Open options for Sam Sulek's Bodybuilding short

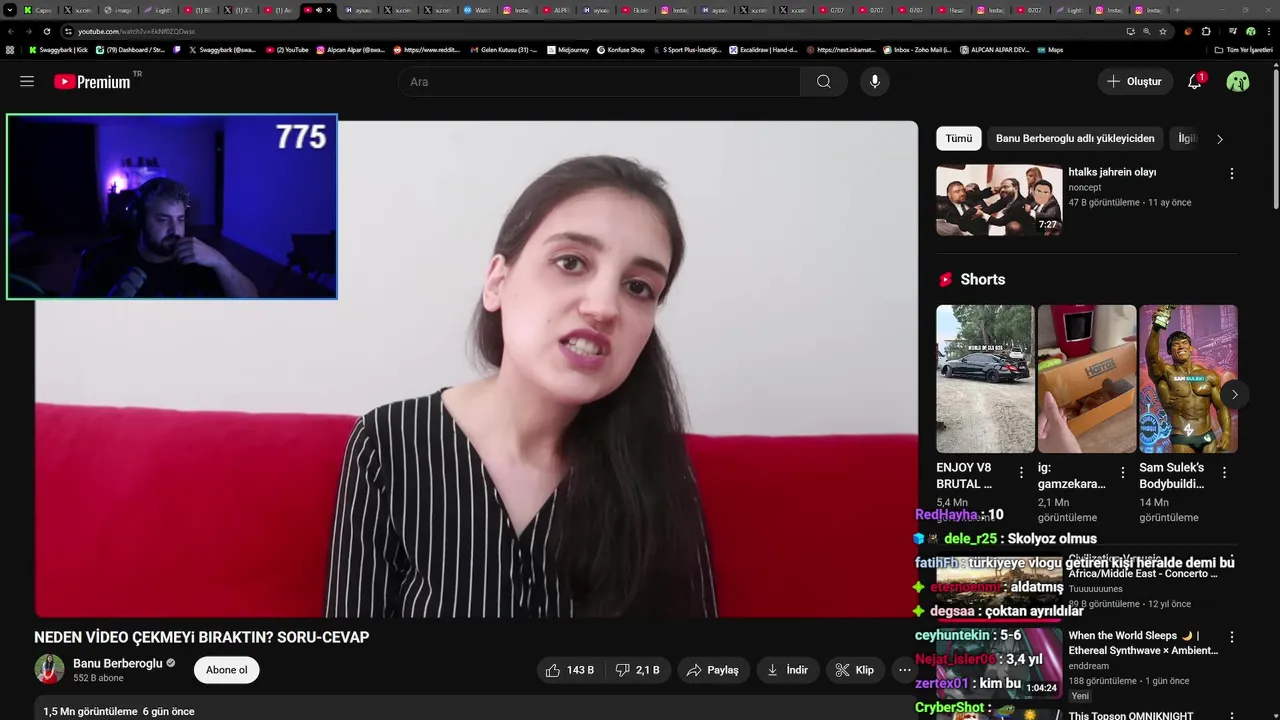(1224, 472)
